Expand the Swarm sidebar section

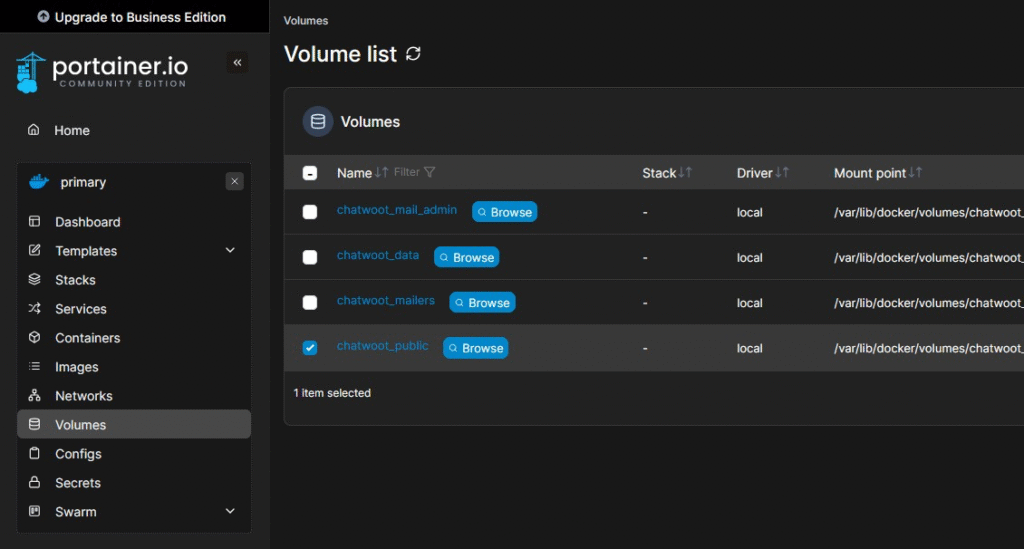(230, 512)
